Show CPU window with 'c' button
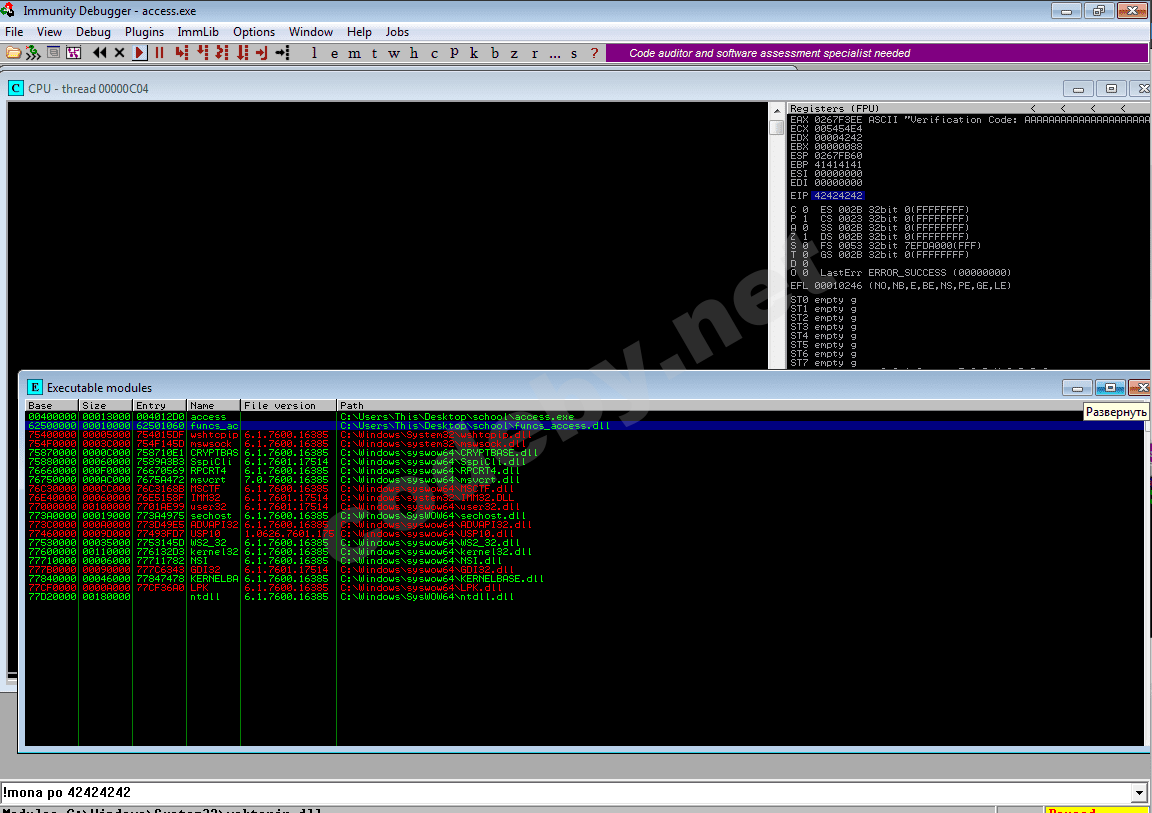Viewport: 1152px width, 813px height. 434,53
